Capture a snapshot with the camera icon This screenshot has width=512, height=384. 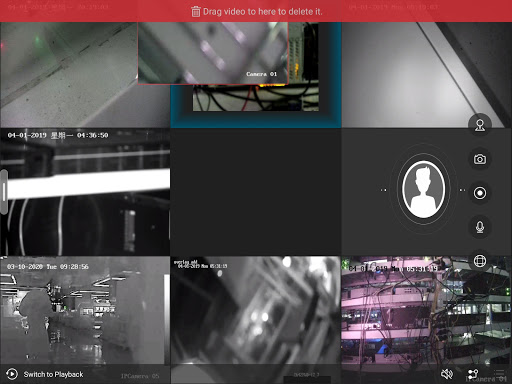pos(480,159)
